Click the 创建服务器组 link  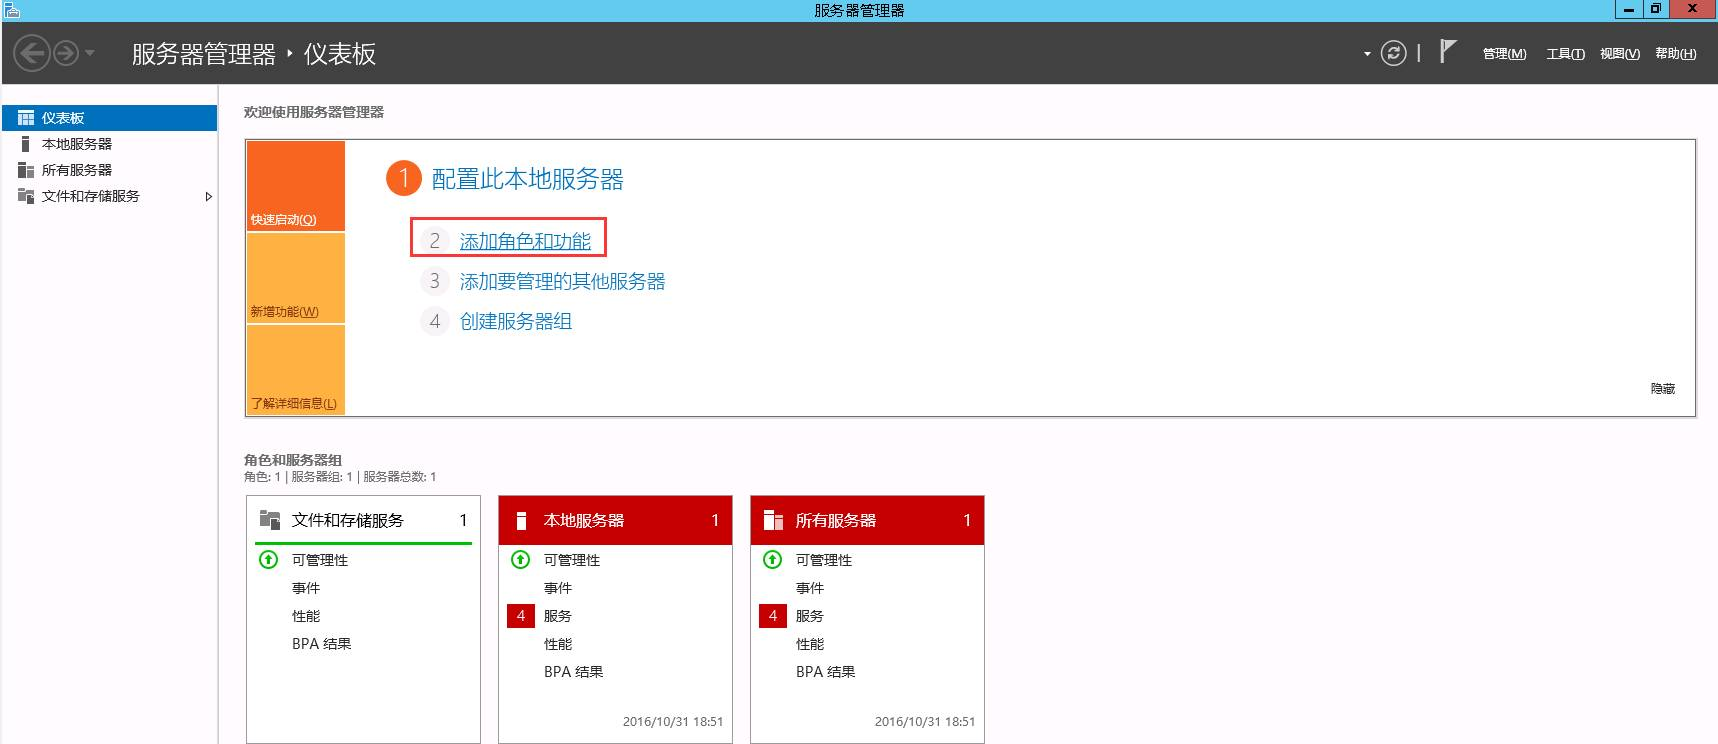516,321
